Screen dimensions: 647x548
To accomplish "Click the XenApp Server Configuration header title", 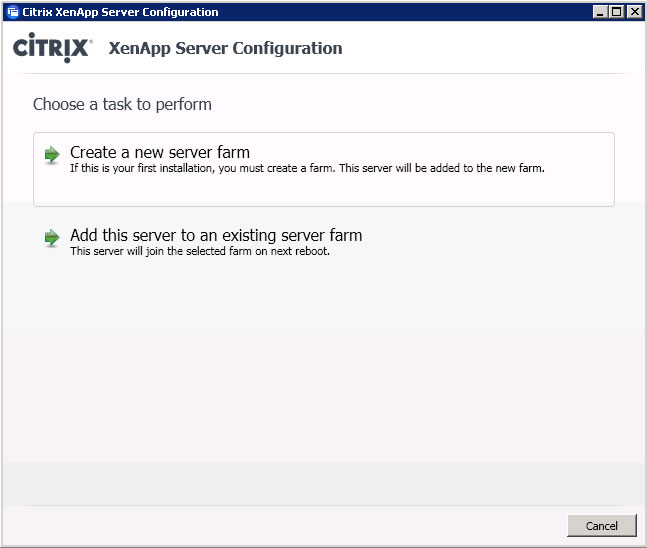I will tap(225, 48).
